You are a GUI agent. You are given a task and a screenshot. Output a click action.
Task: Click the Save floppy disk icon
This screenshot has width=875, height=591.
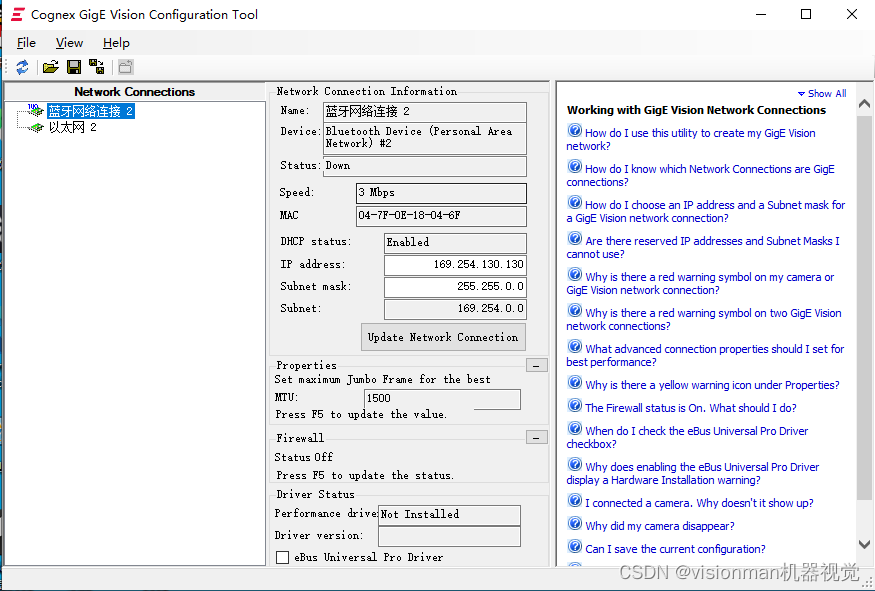pos(74,68)
